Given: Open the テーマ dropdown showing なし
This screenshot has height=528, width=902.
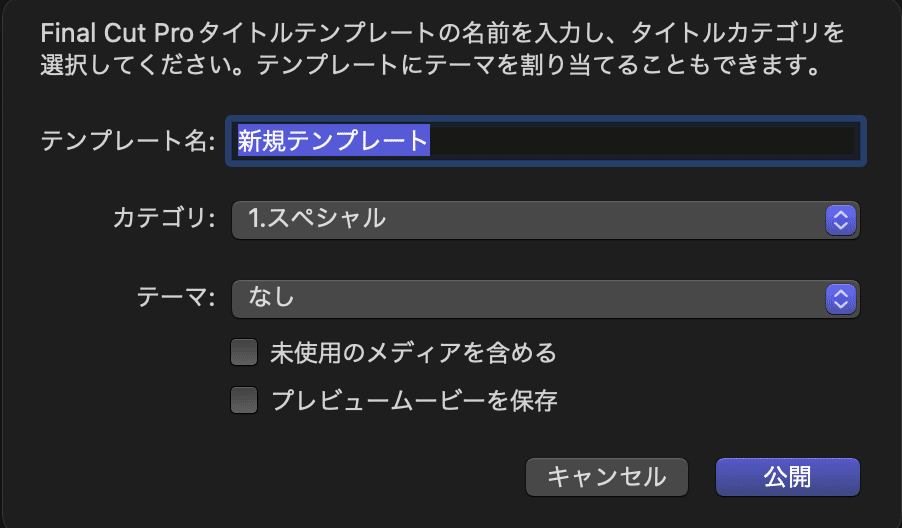Looking at the screenshot, I should (528, 297).
